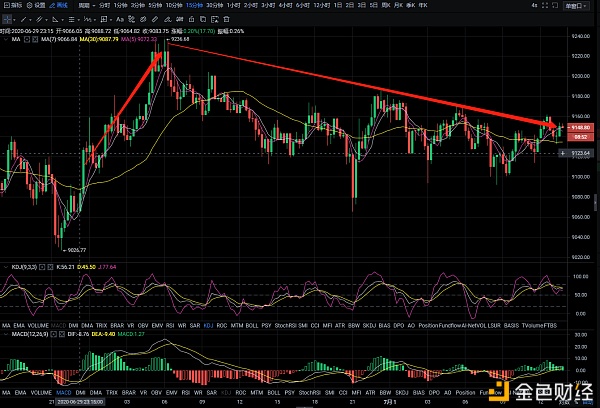Switch to the 月K timeframe
600x408 pixels.
pyautogui.click(x=398, y=5)
